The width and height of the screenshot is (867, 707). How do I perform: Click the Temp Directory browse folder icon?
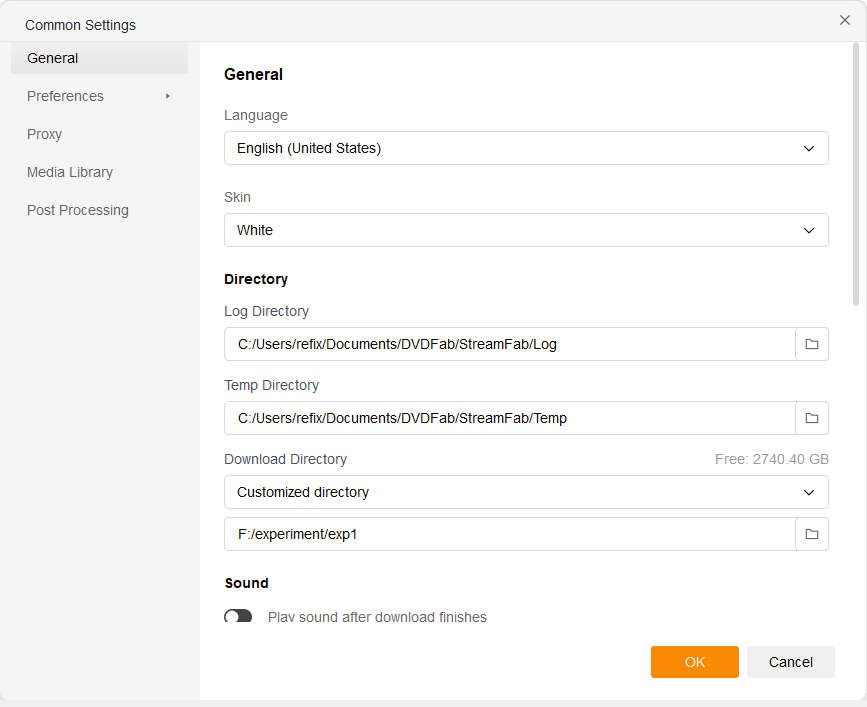811,418
